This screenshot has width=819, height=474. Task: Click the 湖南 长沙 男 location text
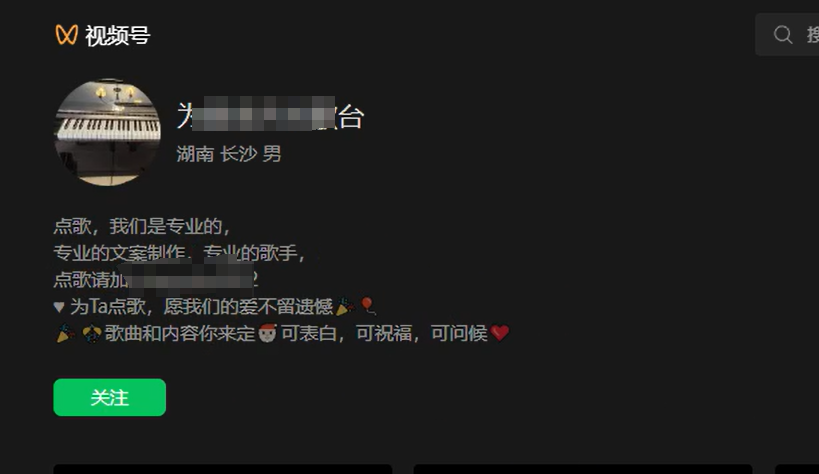tap(229, 154)
